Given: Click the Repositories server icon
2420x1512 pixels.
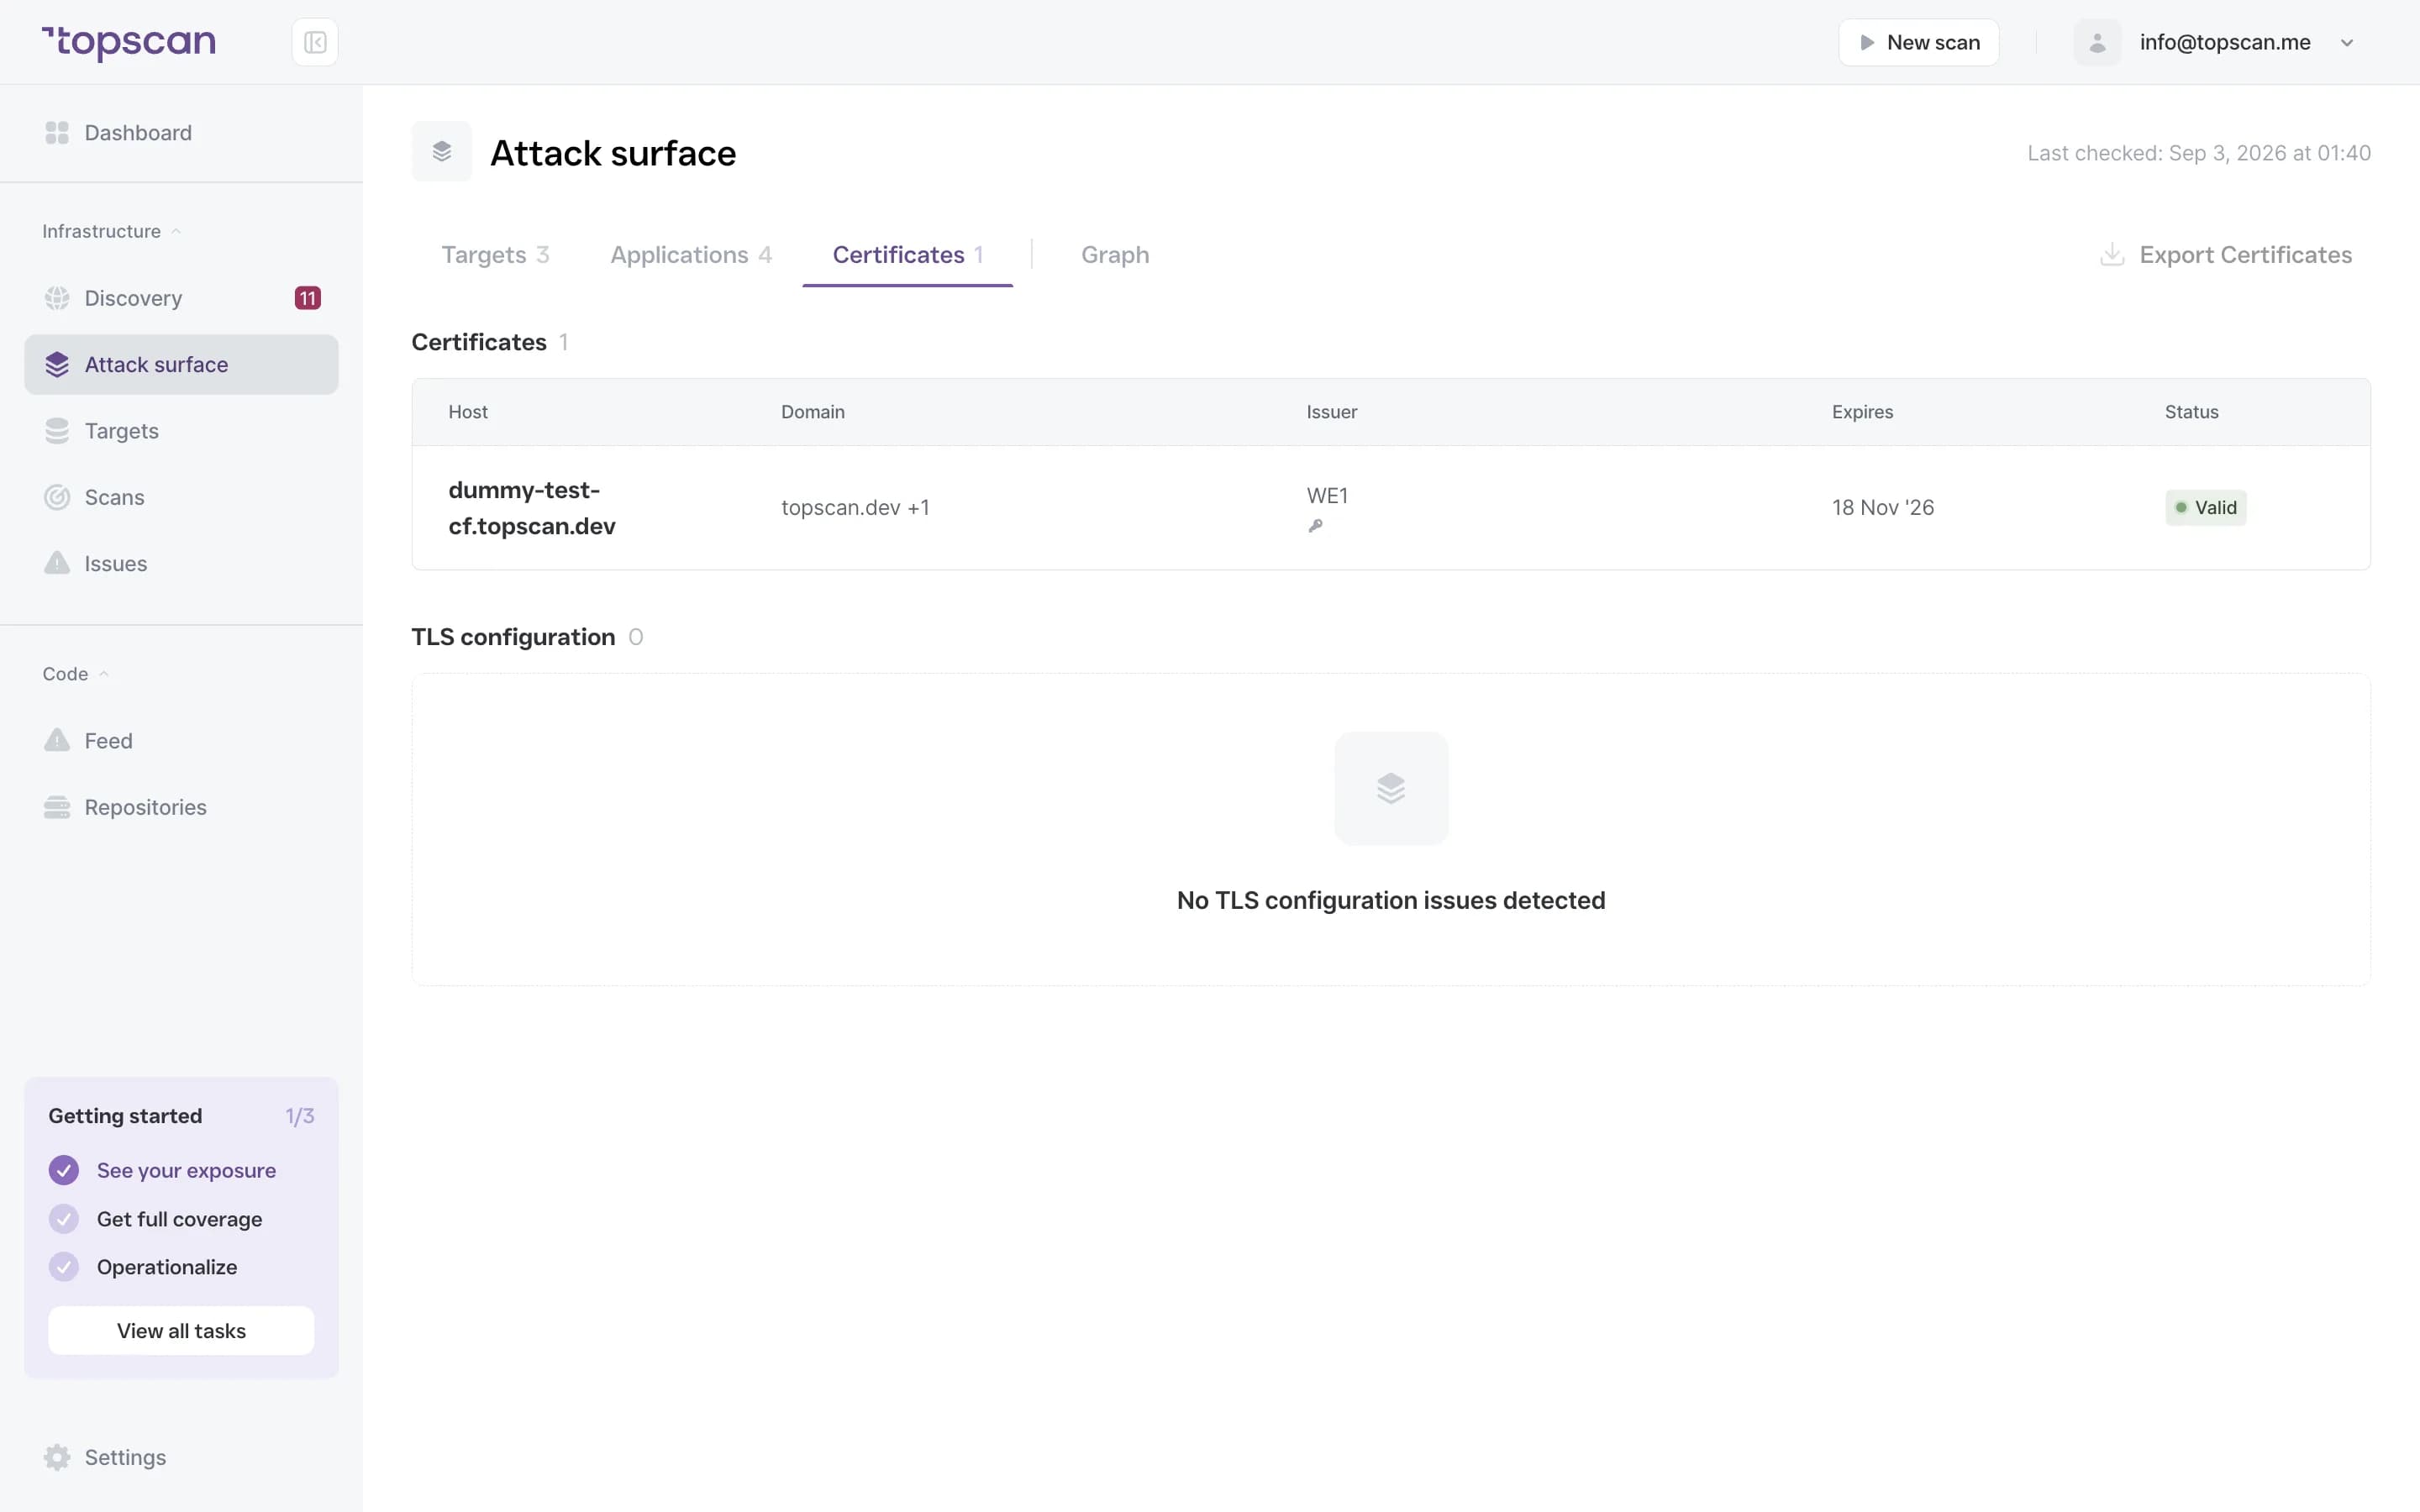Looking at the screenshot, I should 57,807.
